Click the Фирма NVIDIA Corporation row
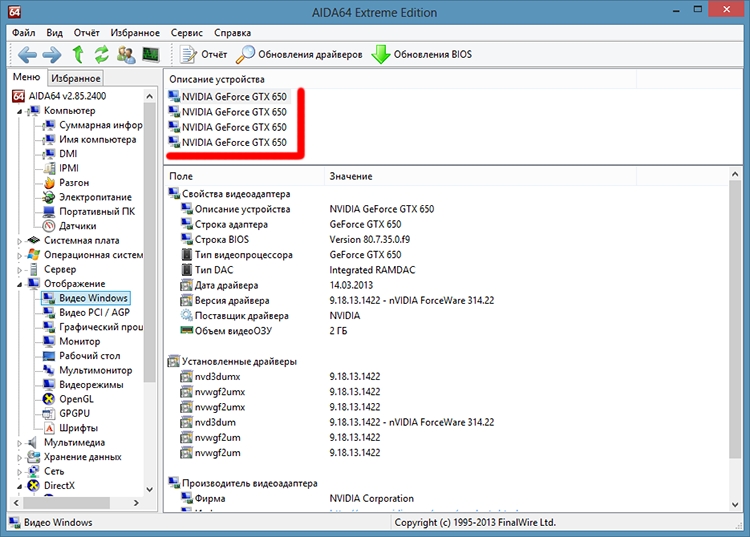Image resolution: width=750 pixels, height=537 pixels. [298, 499]
